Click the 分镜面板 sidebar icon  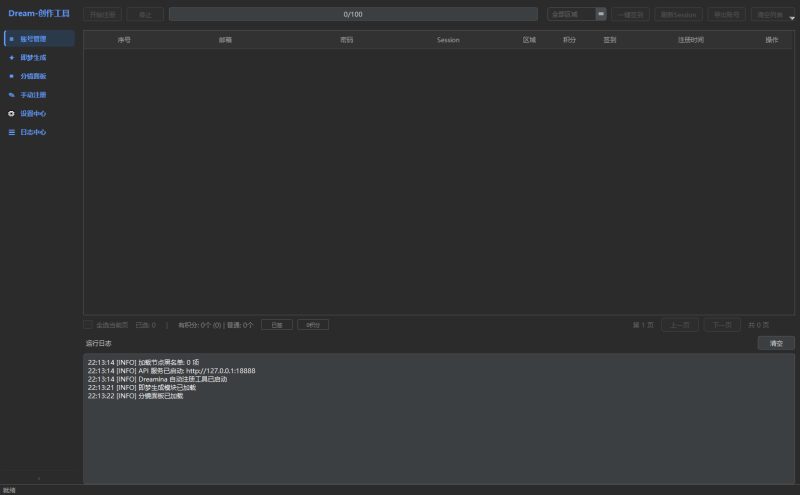click(11, 76)
